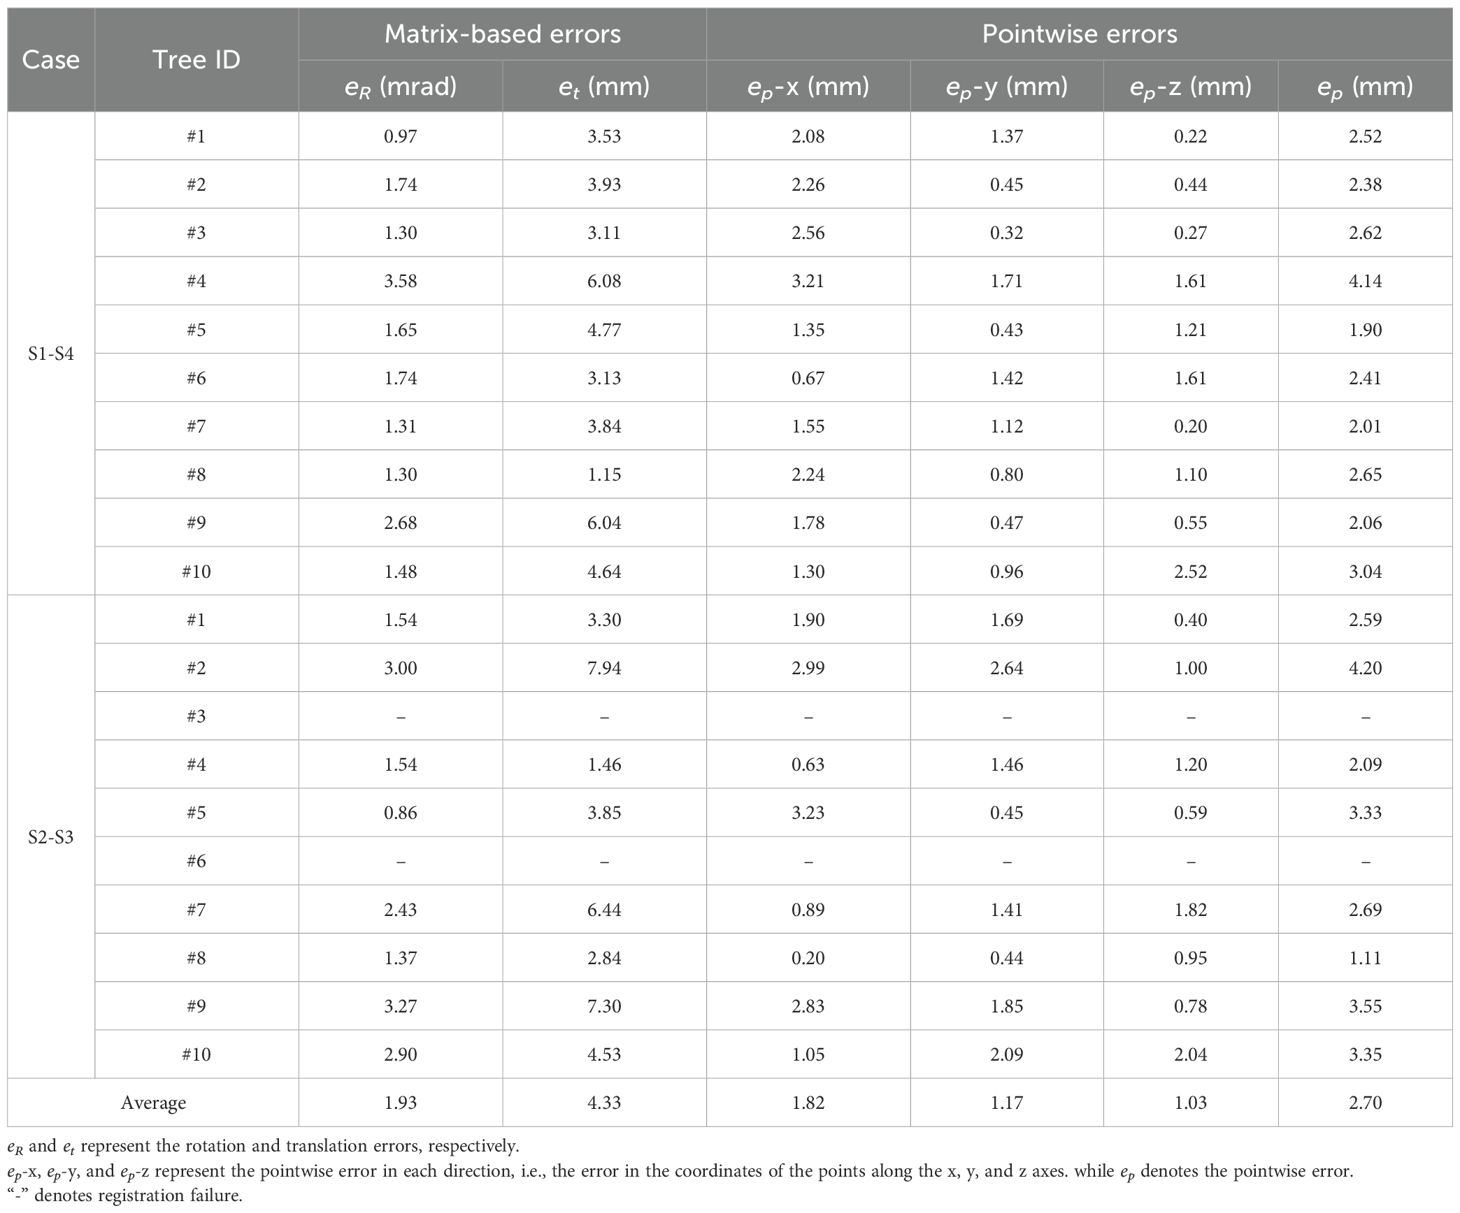Select the ep-y (mm) column header
This screenshot has height=1213, width=1460.
1006,87
